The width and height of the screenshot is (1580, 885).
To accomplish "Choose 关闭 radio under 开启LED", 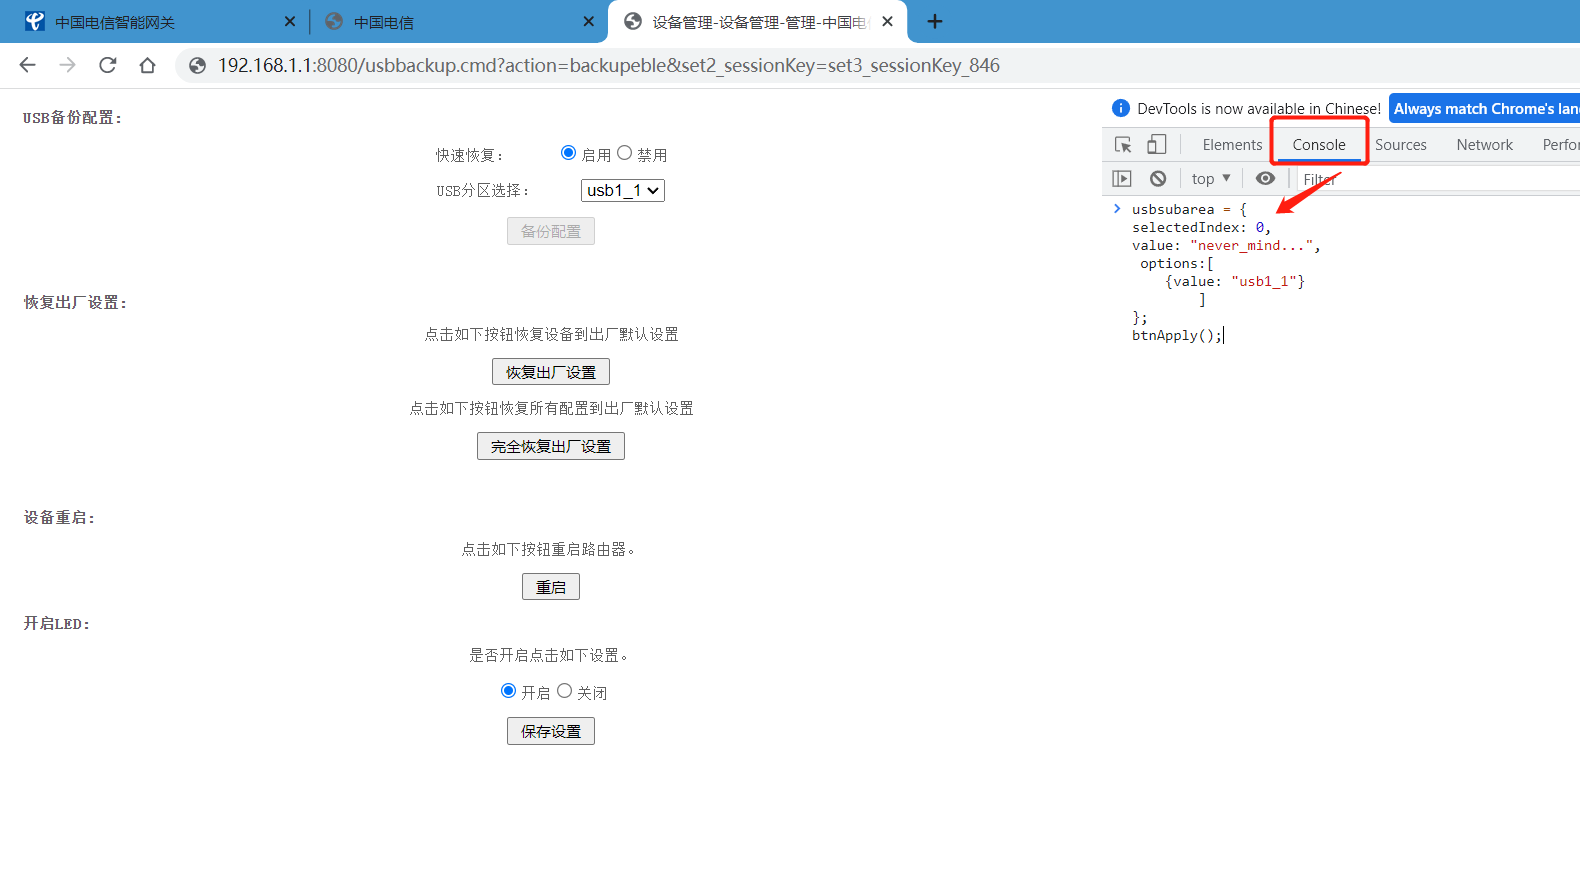I will pos(565,691).
